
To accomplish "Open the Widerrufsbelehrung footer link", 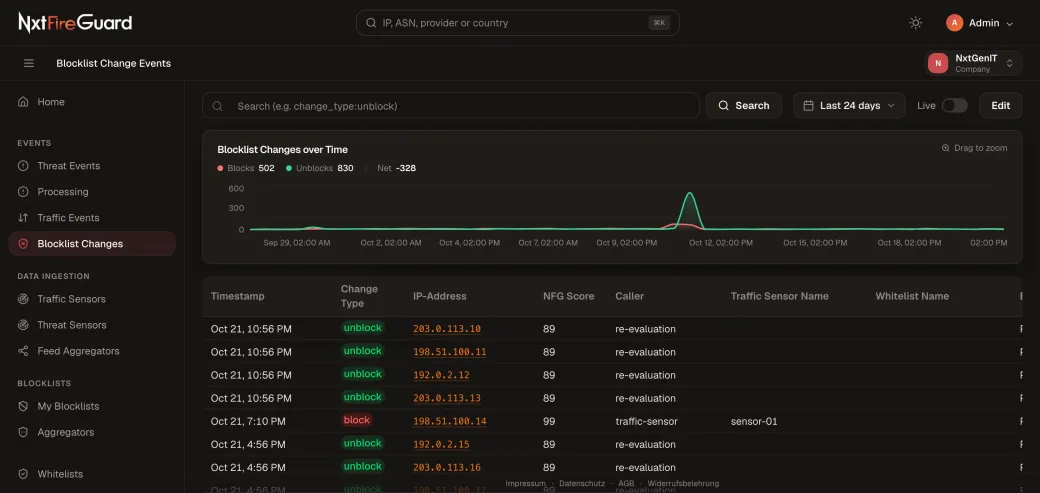I will (683, 484).
